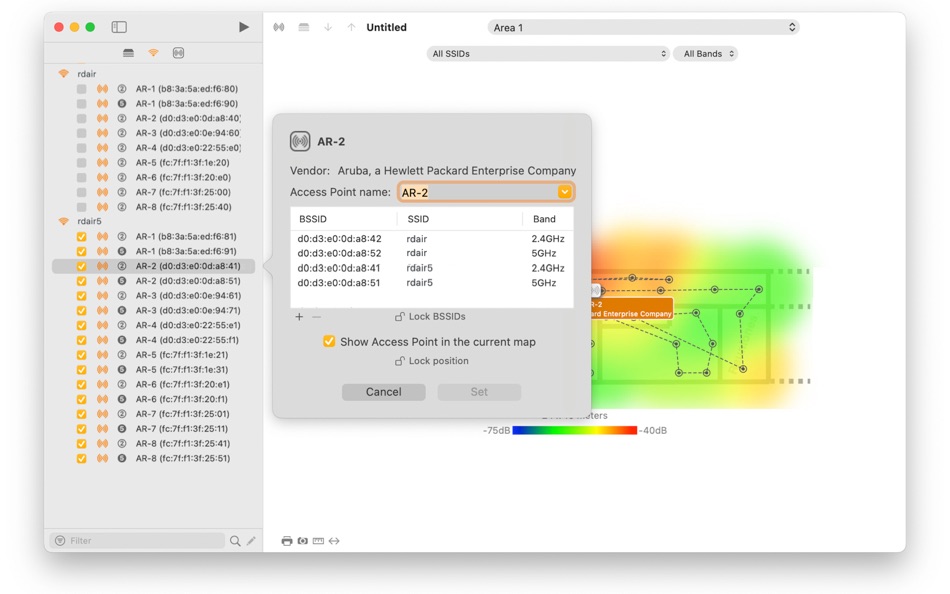Click the Set button
The height and width of the screenshot is (594, 950).
pos(479,392)
